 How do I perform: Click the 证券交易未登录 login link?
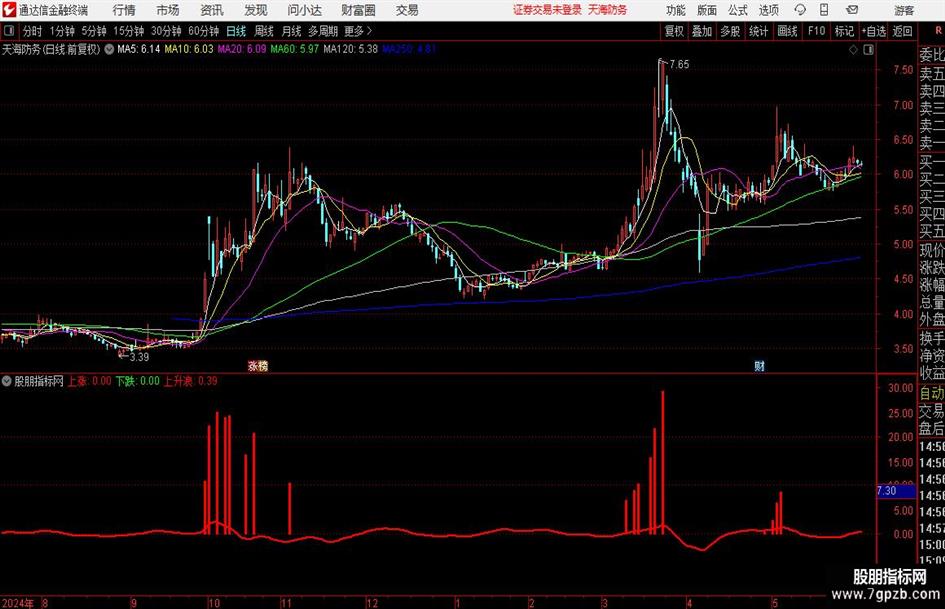(x=547, y=10)
